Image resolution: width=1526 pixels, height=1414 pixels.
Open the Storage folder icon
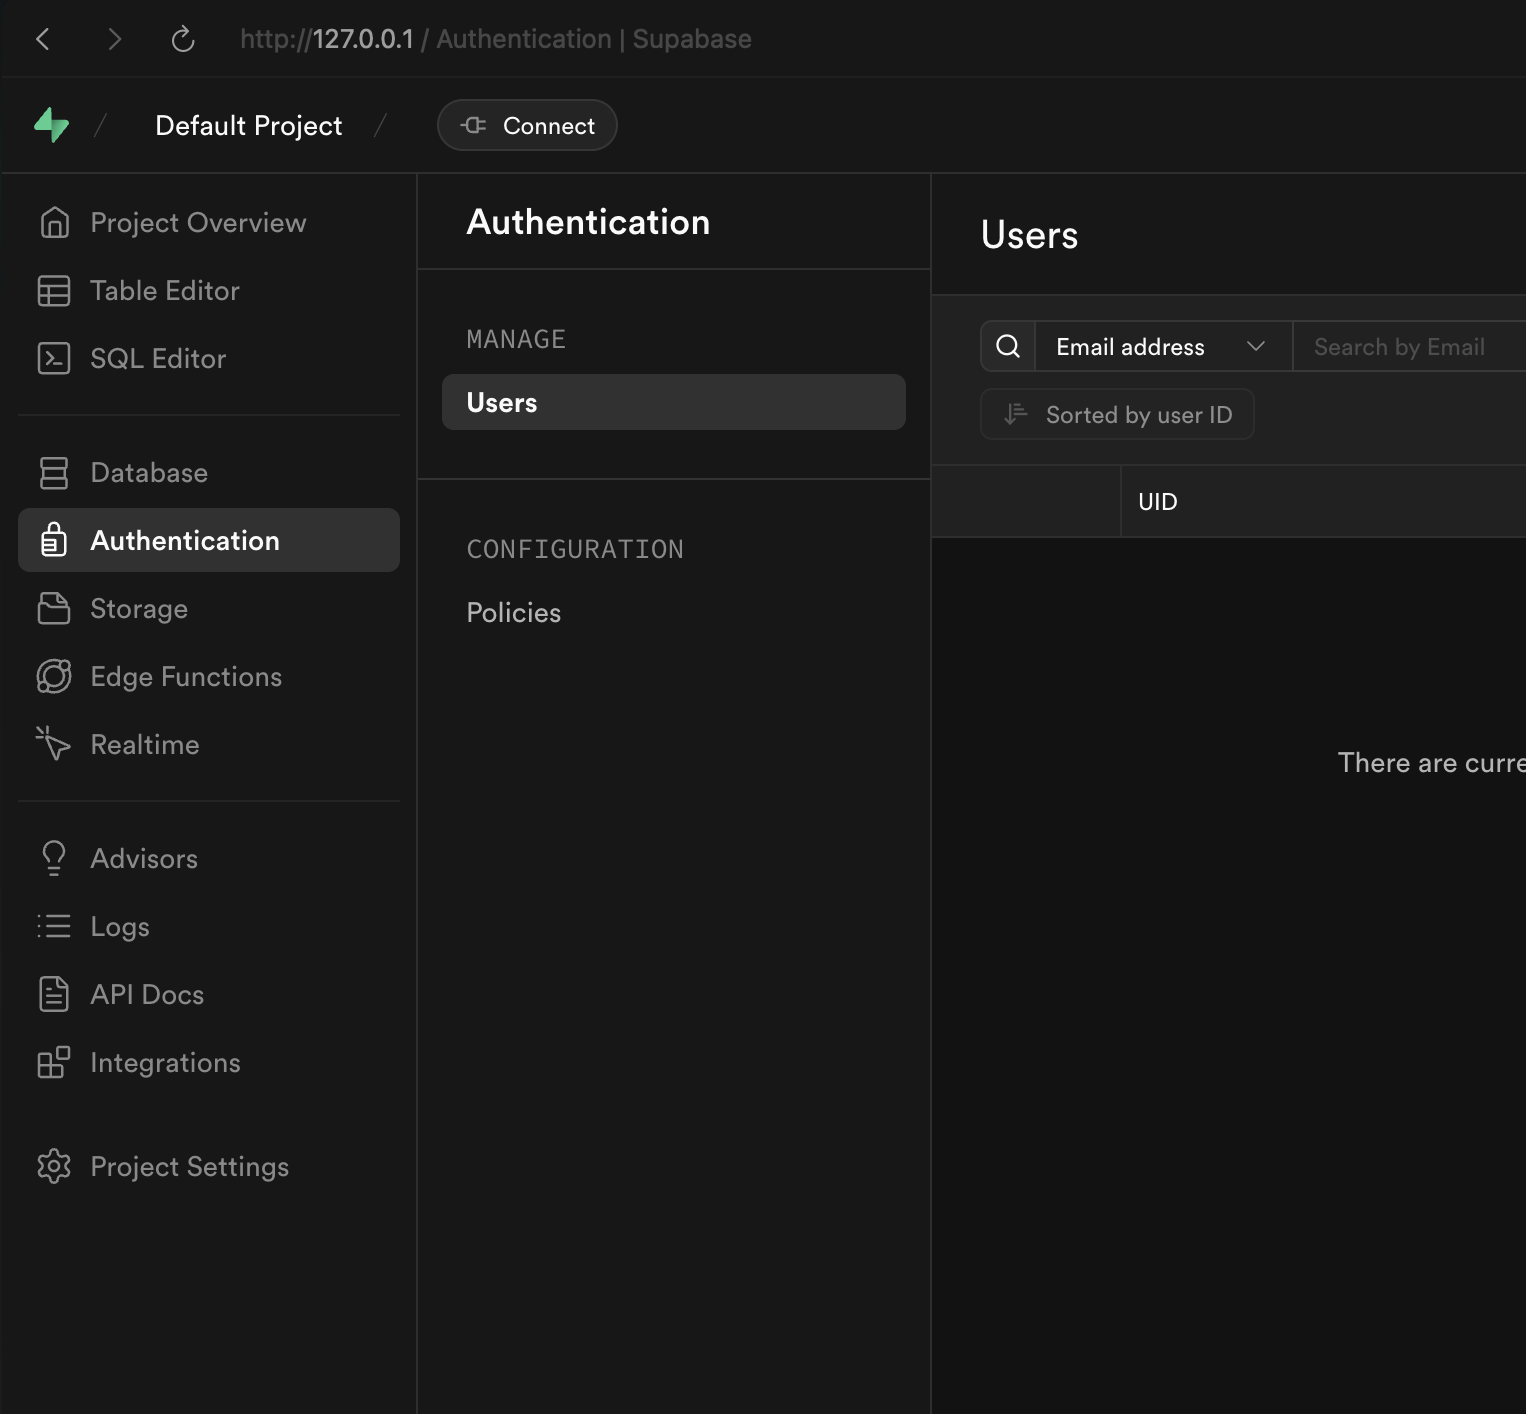(54, 609)
